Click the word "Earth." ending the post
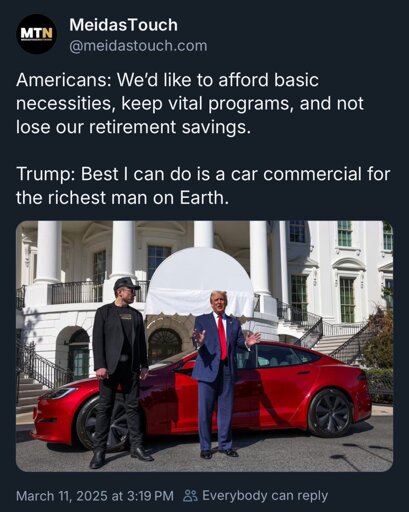409x512 pixels. [205, 198]
